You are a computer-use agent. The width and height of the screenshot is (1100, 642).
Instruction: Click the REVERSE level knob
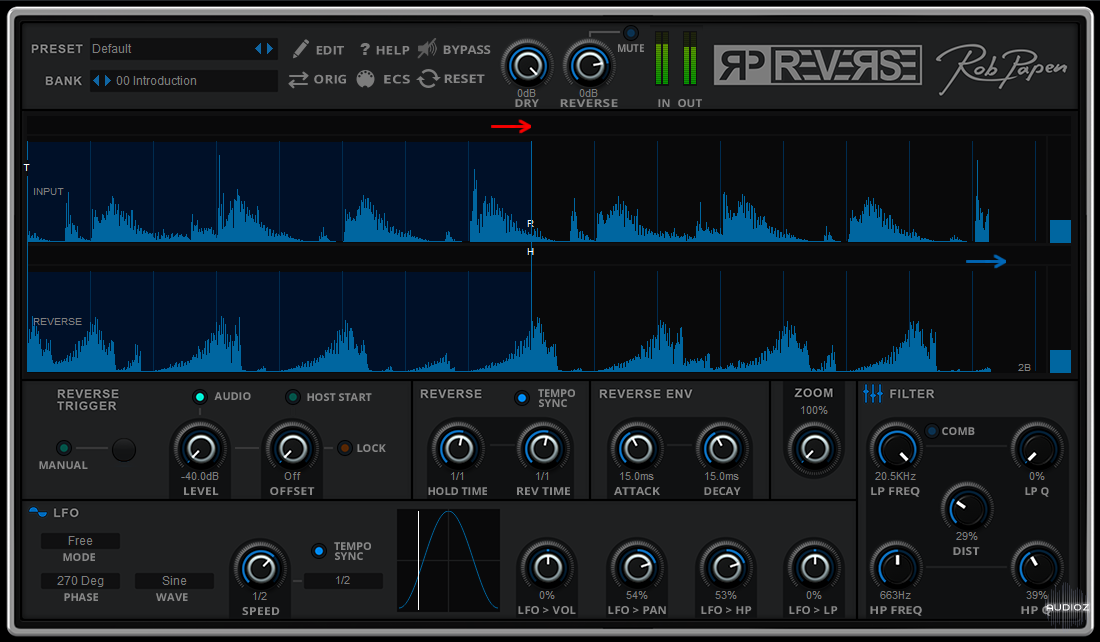(x=589, y=65)
